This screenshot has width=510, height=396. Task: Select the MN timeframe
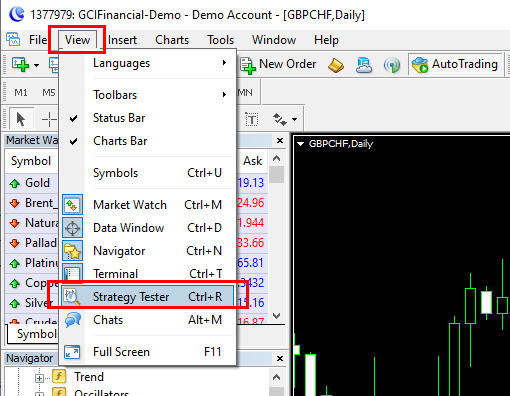[245, 92]
